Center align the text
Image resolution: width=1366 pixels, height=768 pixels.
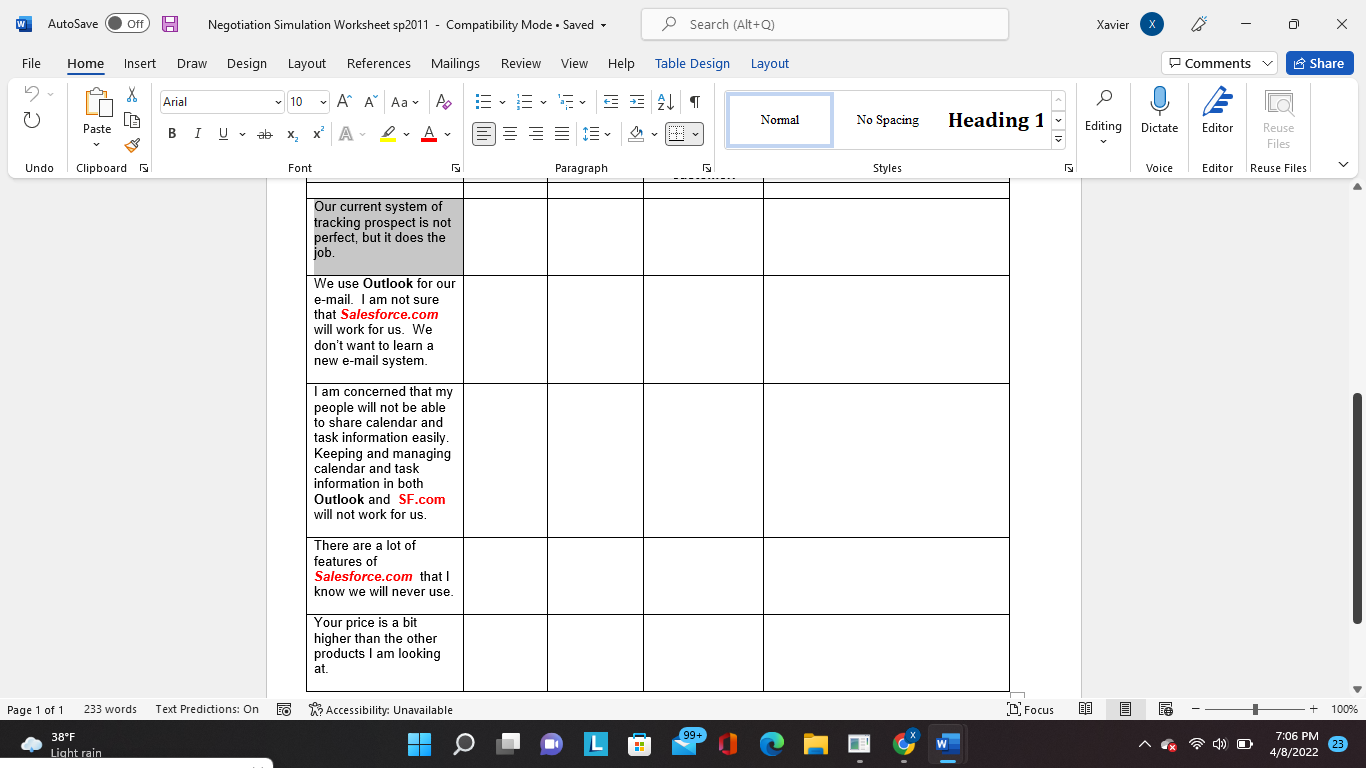tap(510, 134)
